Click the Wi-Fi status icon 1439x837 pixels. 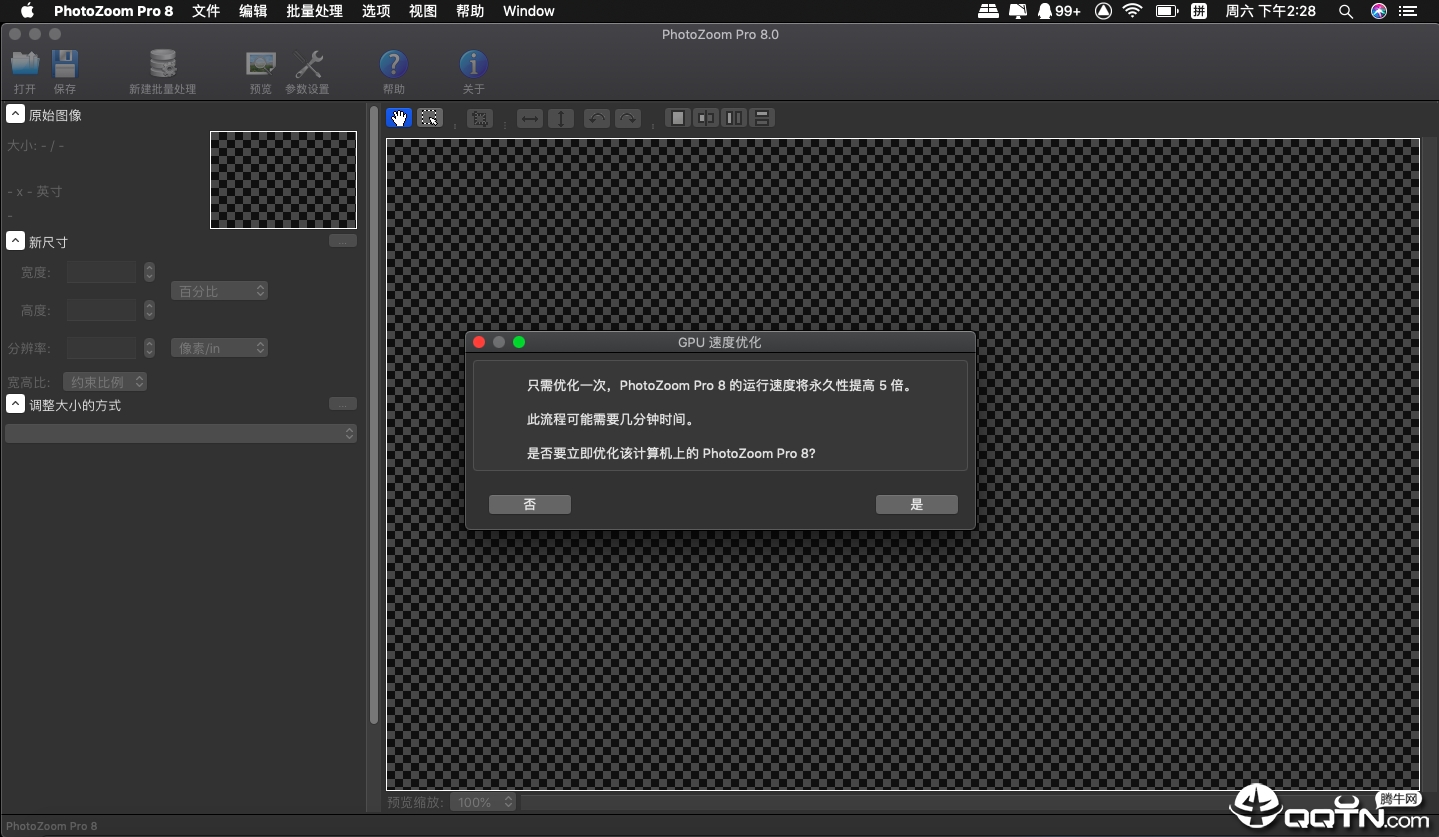pyautogui.click(x=1132, y=11)
